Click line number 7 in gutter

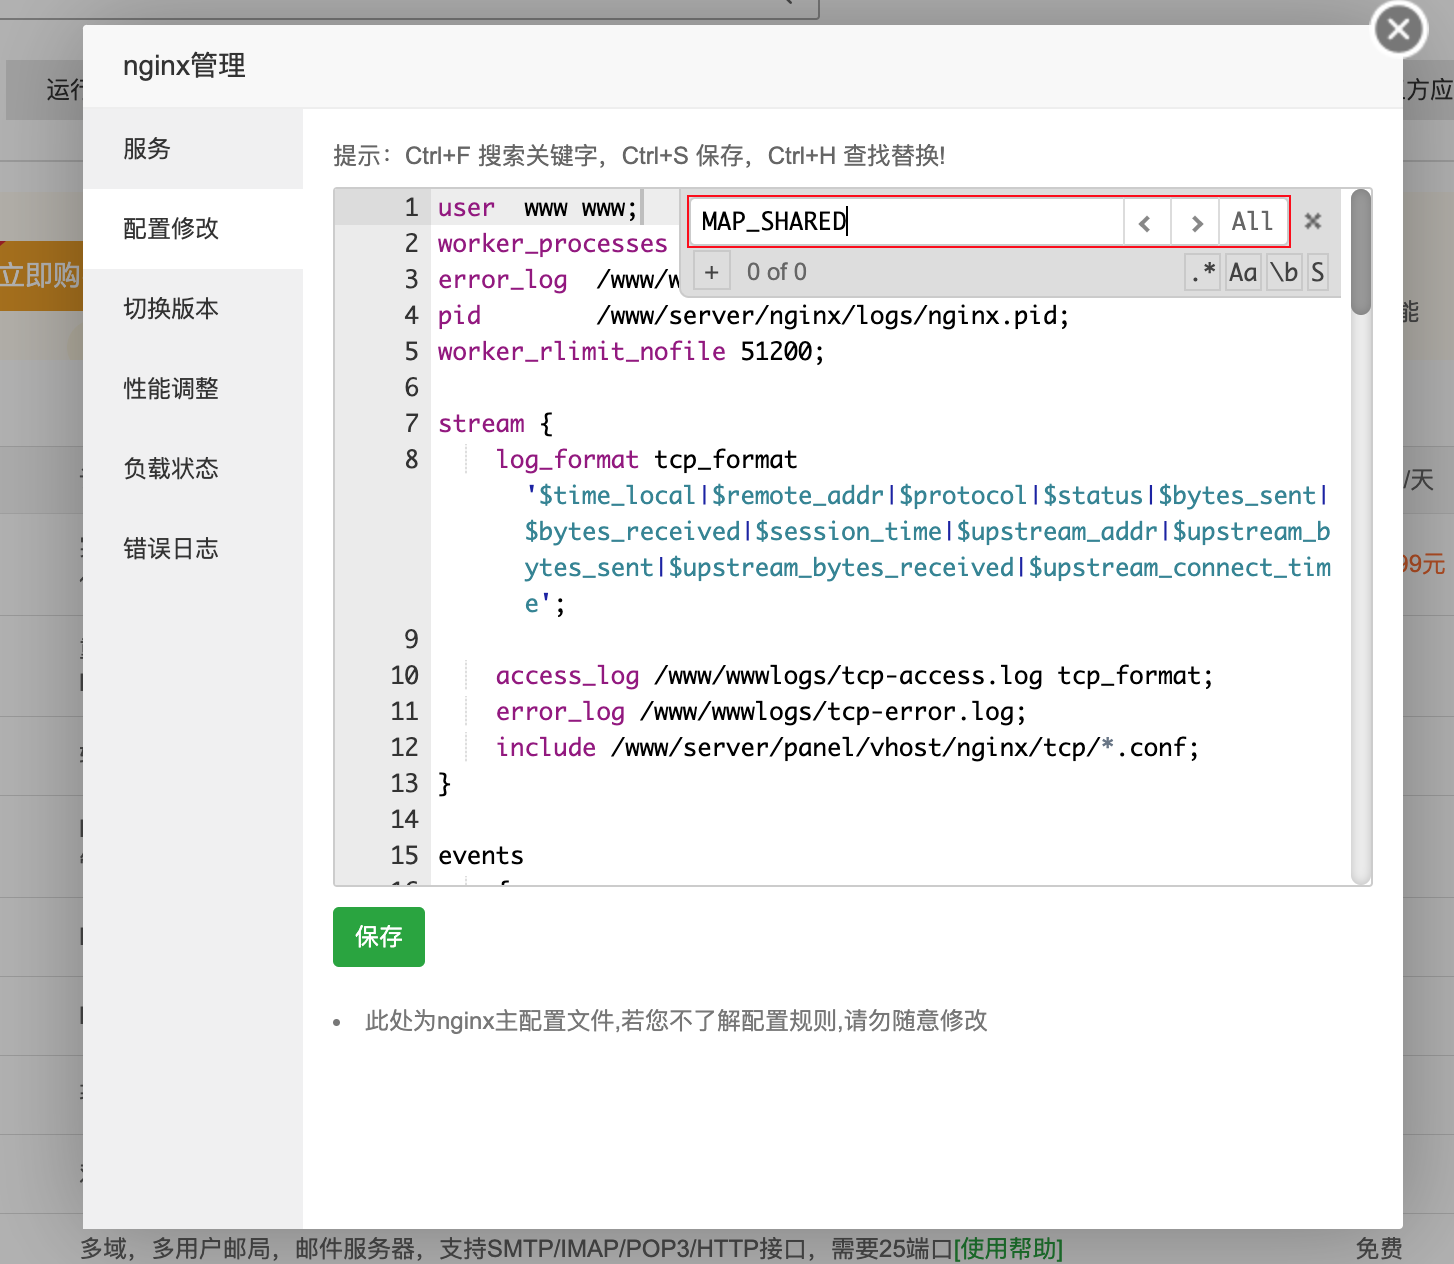411,424
